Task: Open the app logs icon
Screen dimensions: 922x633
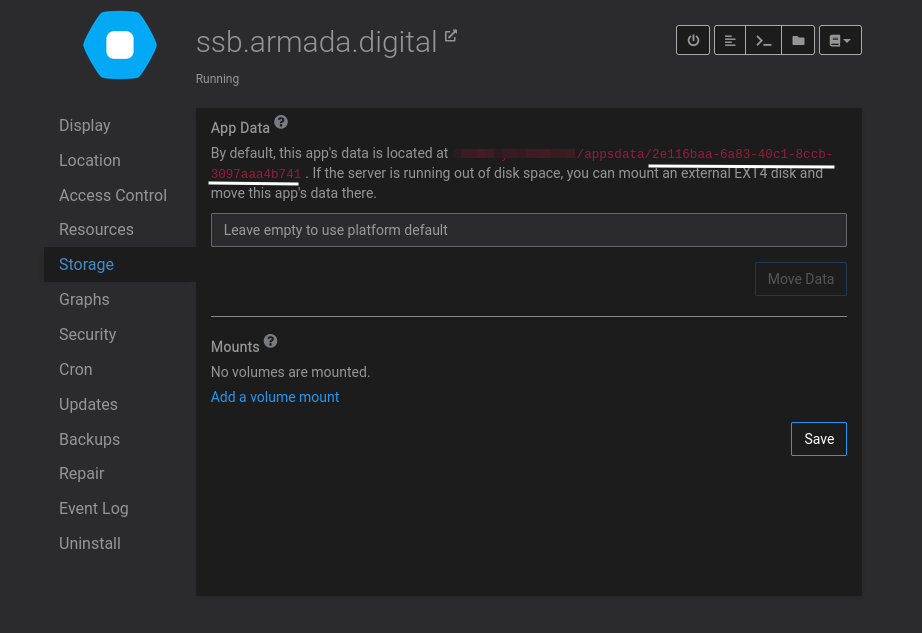Action: tap(730, 40)
